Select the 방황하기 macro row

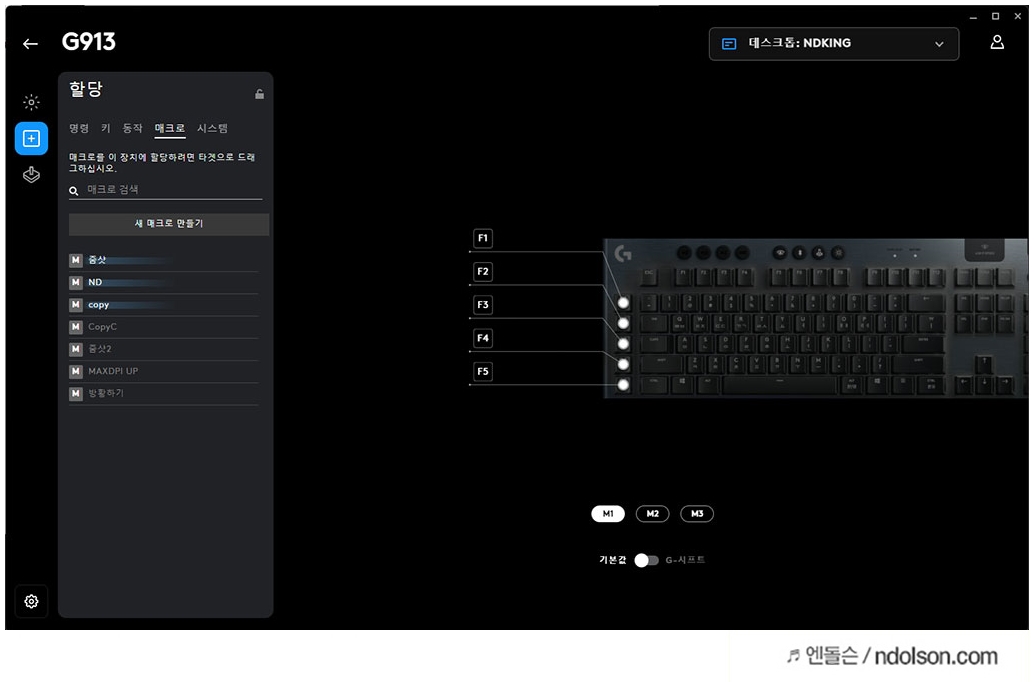(x=164, y=393)
